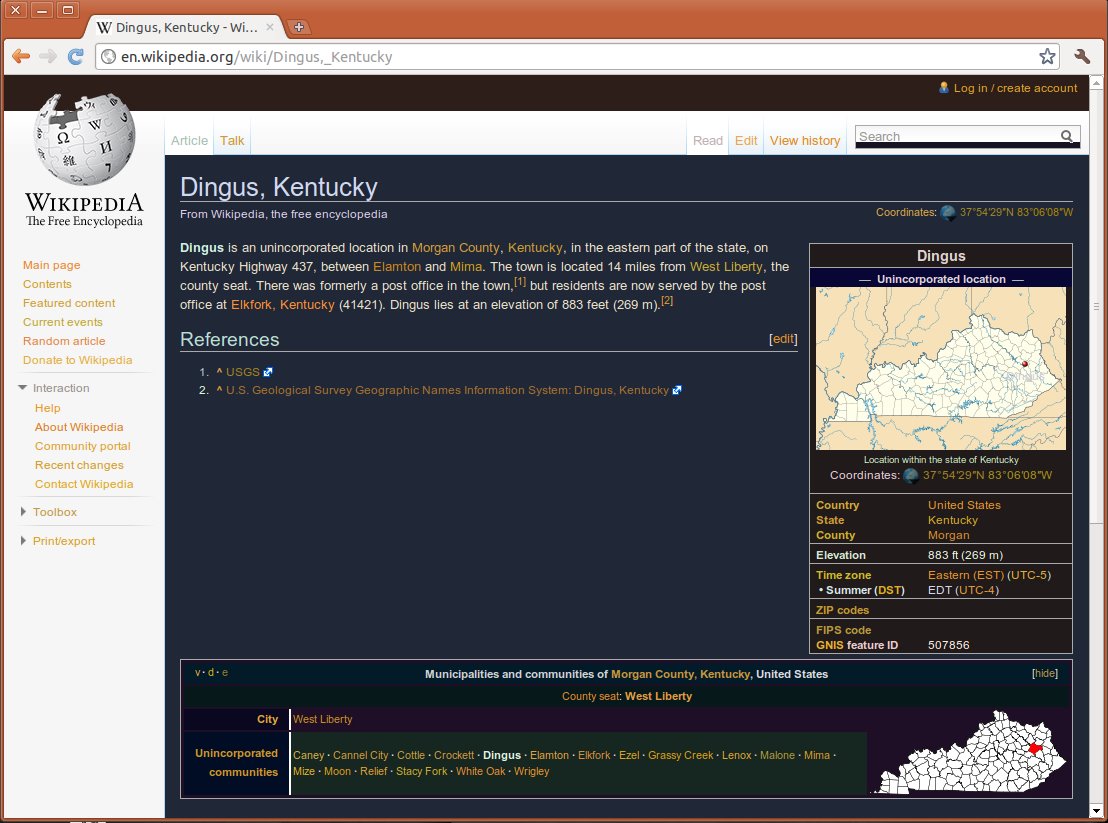Open the Eastern (EST) time zone link
The height and width of the screenshot is (823, 1108).
coord(966,575)
